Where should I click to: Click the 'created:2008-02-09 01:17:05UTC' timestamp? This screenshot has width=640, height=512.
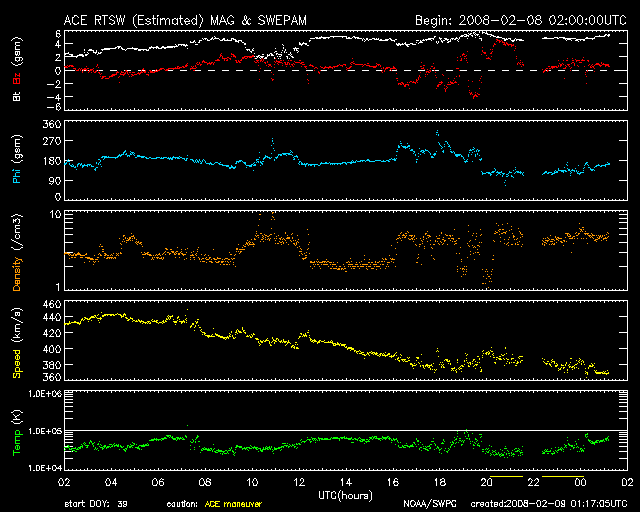click(549, 504)
